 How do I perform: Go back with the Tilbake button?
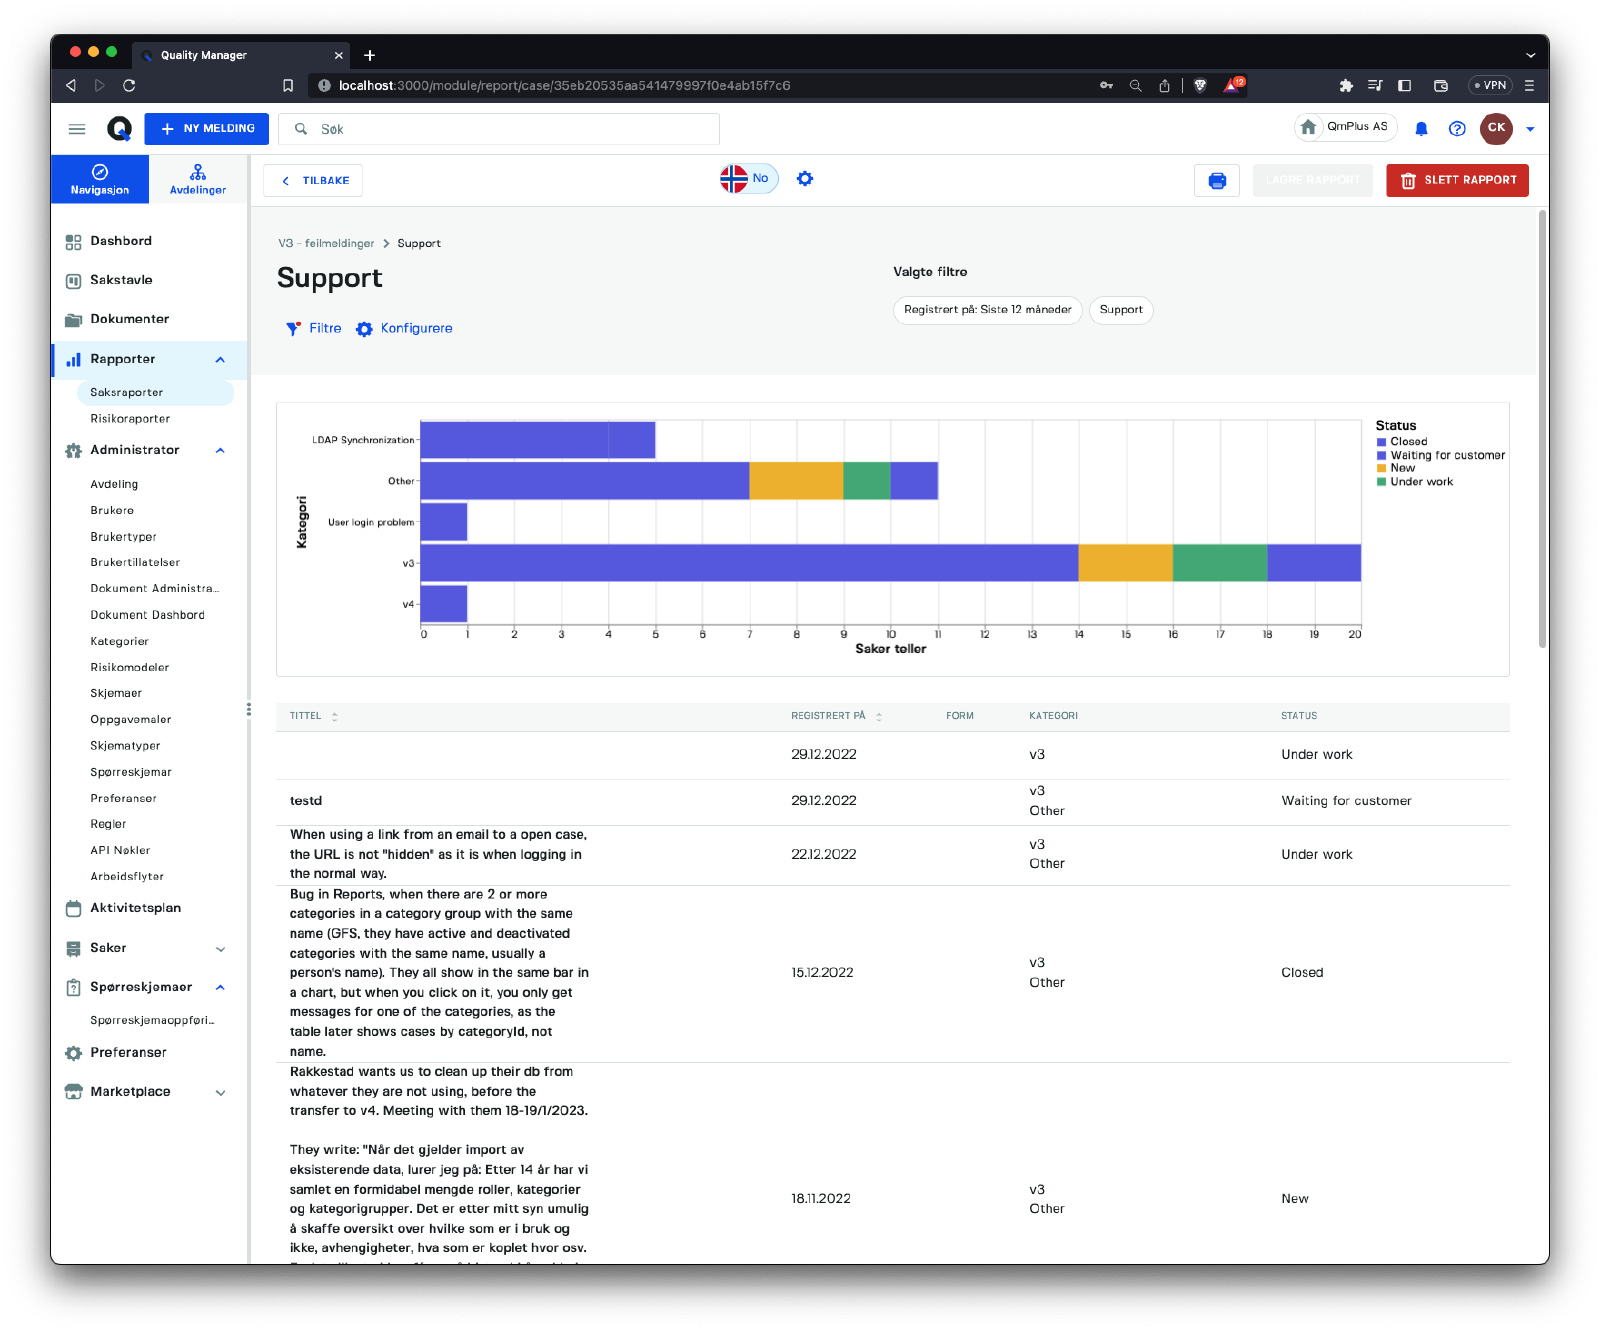(313, 181)
